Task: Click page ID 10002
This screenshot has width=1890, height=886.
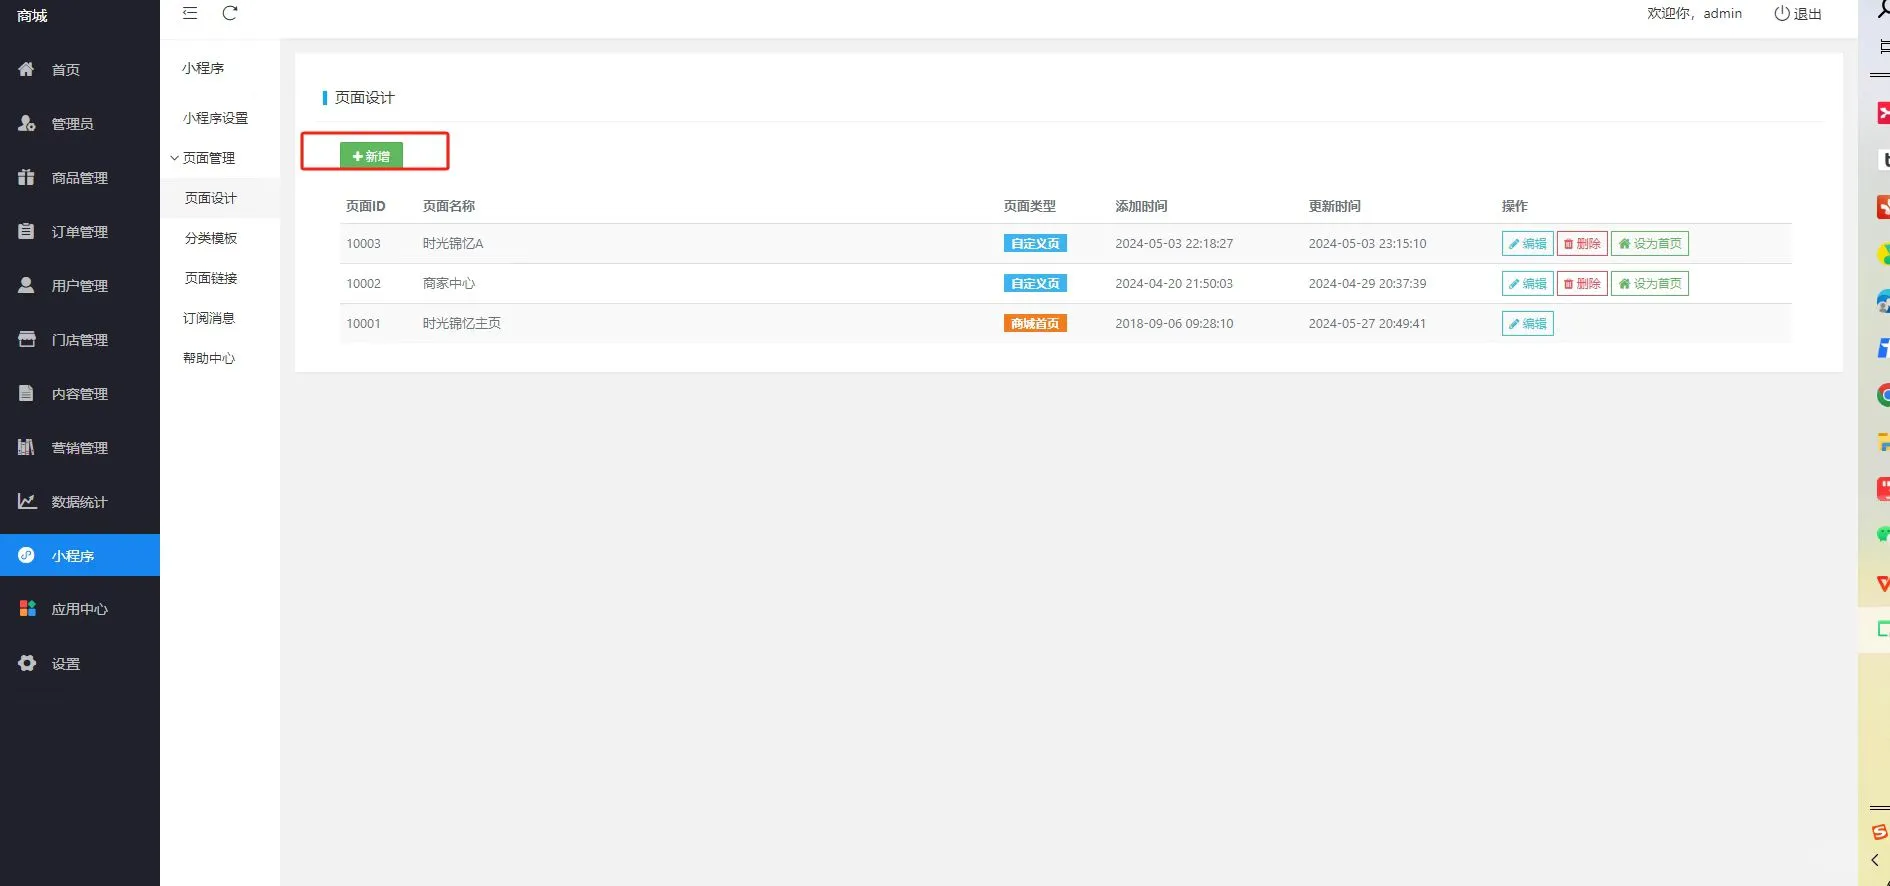Action: point(363,283)
